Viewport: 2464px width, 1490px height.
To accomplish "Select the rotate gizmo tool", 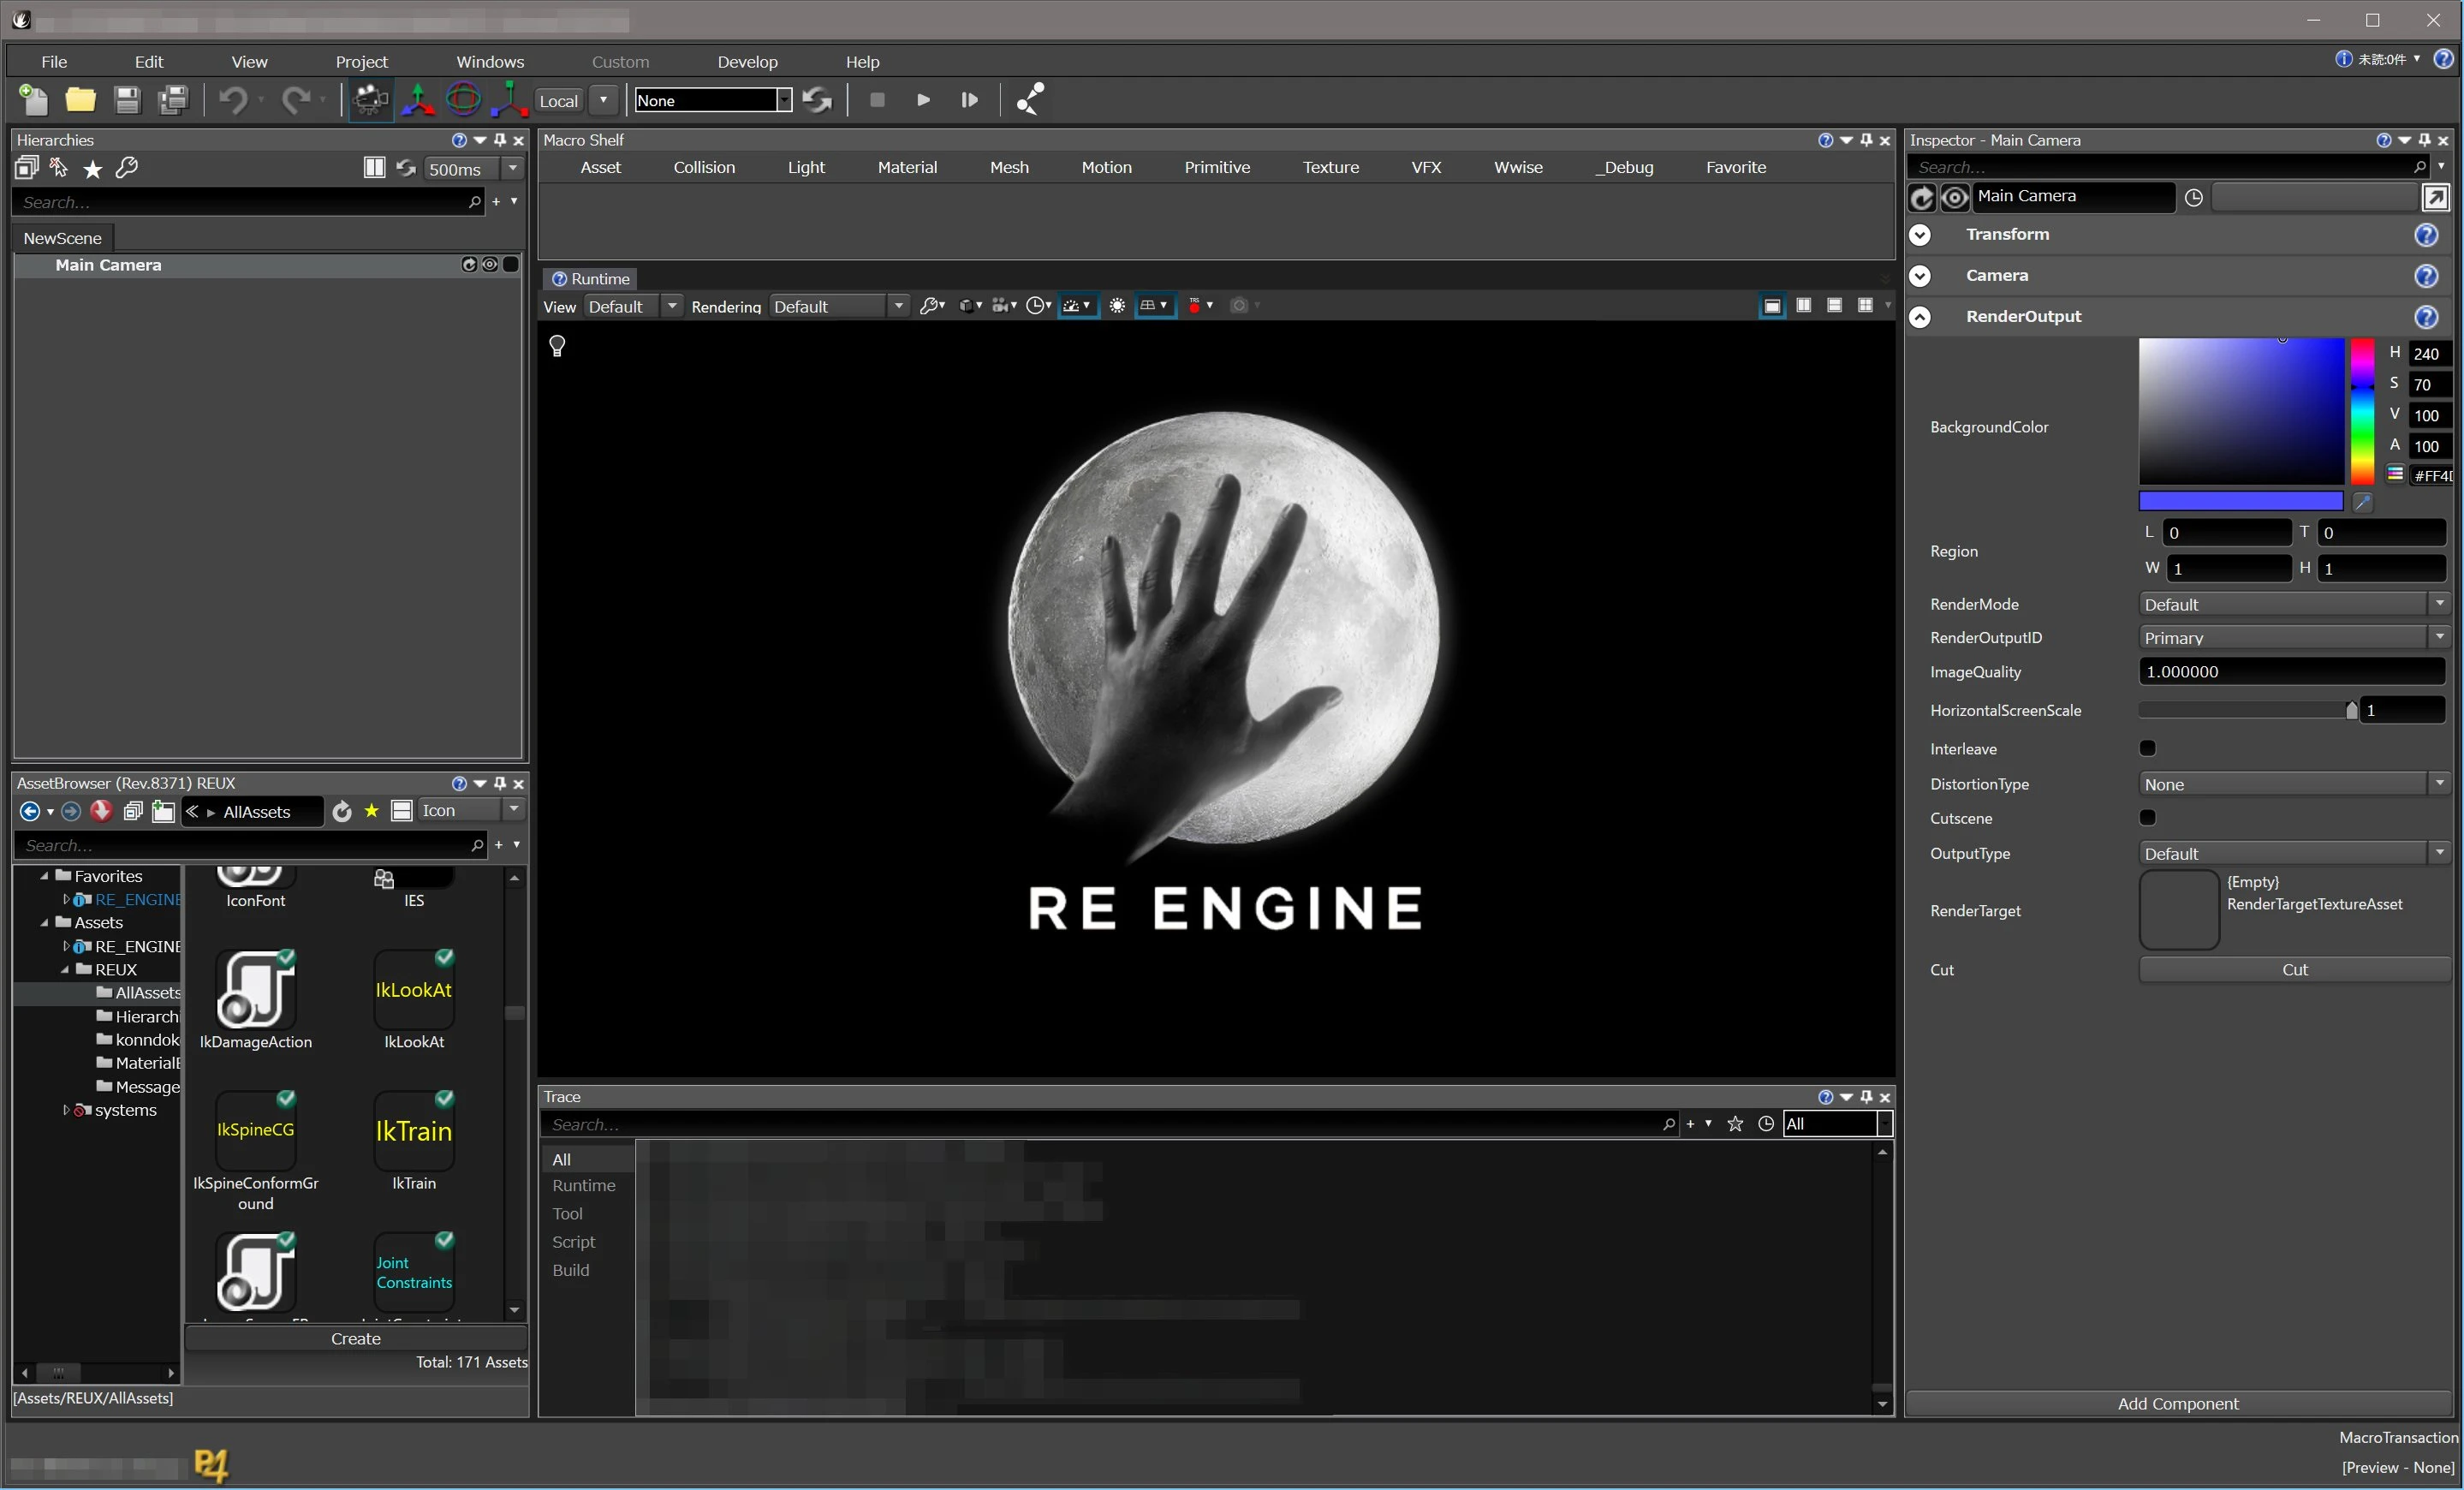I will click(x=462, y=100).
